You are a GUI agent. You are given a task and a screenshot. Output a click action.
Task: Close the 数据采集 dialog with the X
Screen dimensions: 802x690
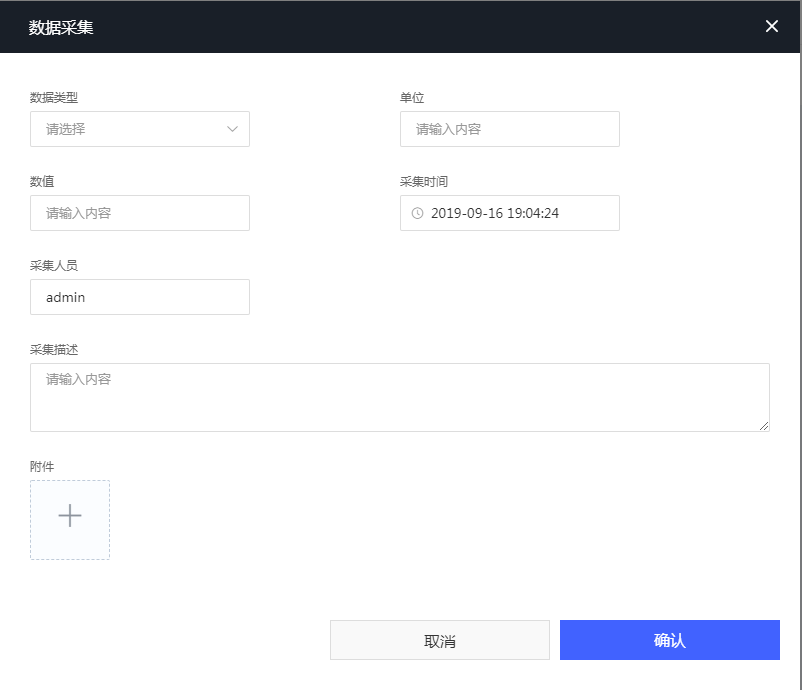[x=771, y=26]
